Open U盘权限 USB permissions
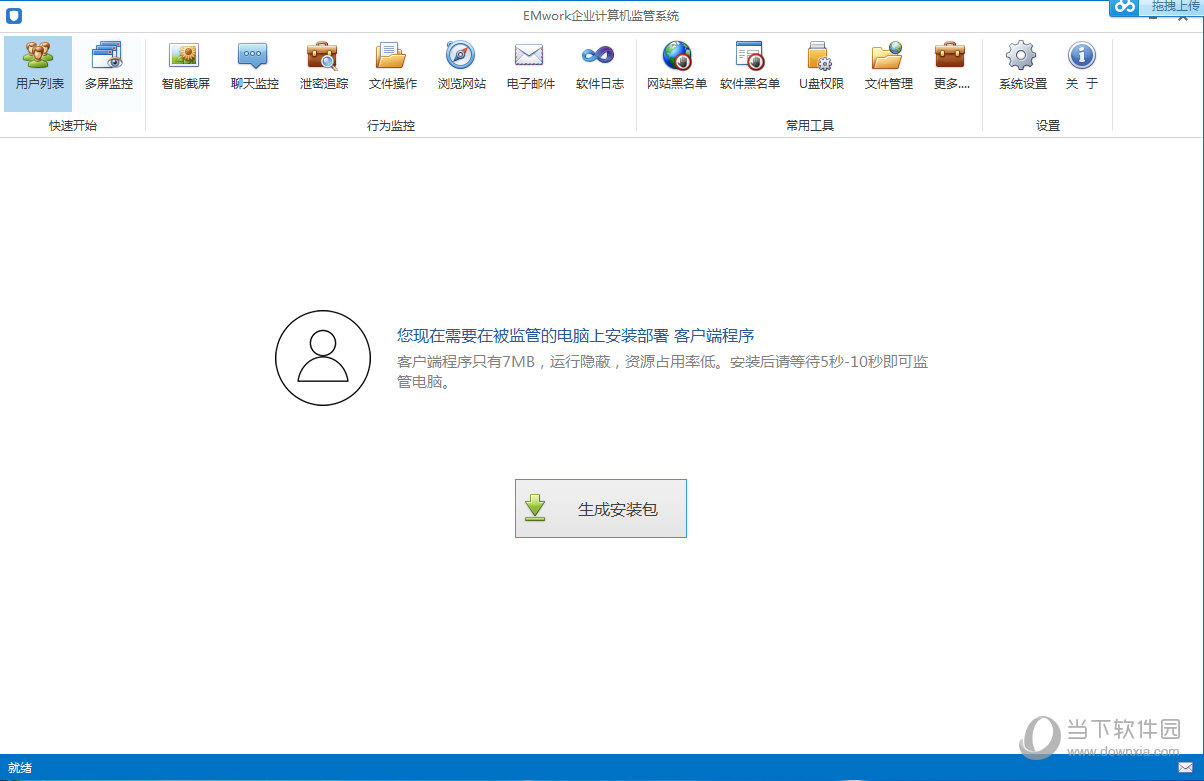 pyautogui.click(x=821, y=68)
